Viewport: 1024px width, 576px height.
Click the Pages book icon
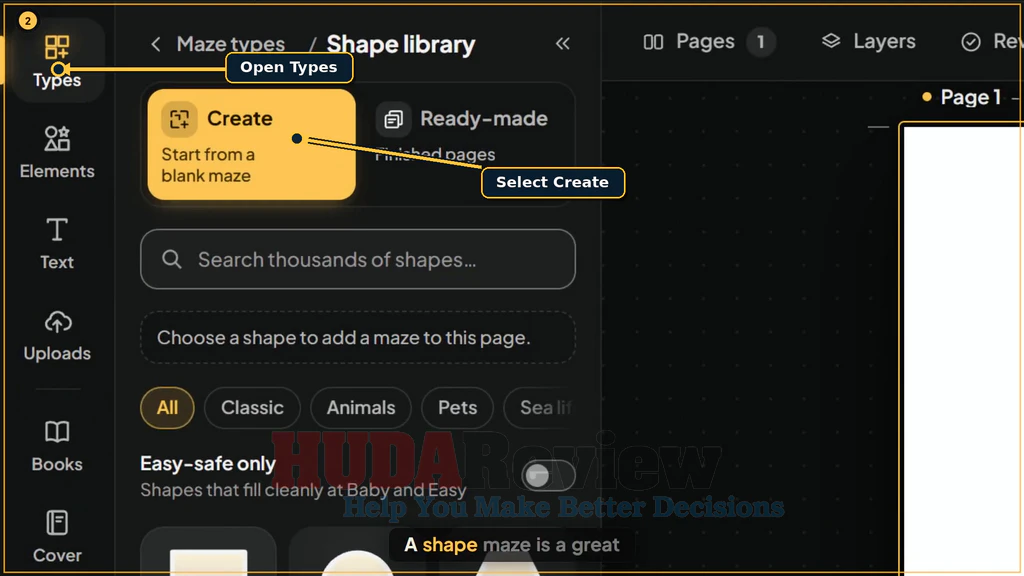(653, 42)
